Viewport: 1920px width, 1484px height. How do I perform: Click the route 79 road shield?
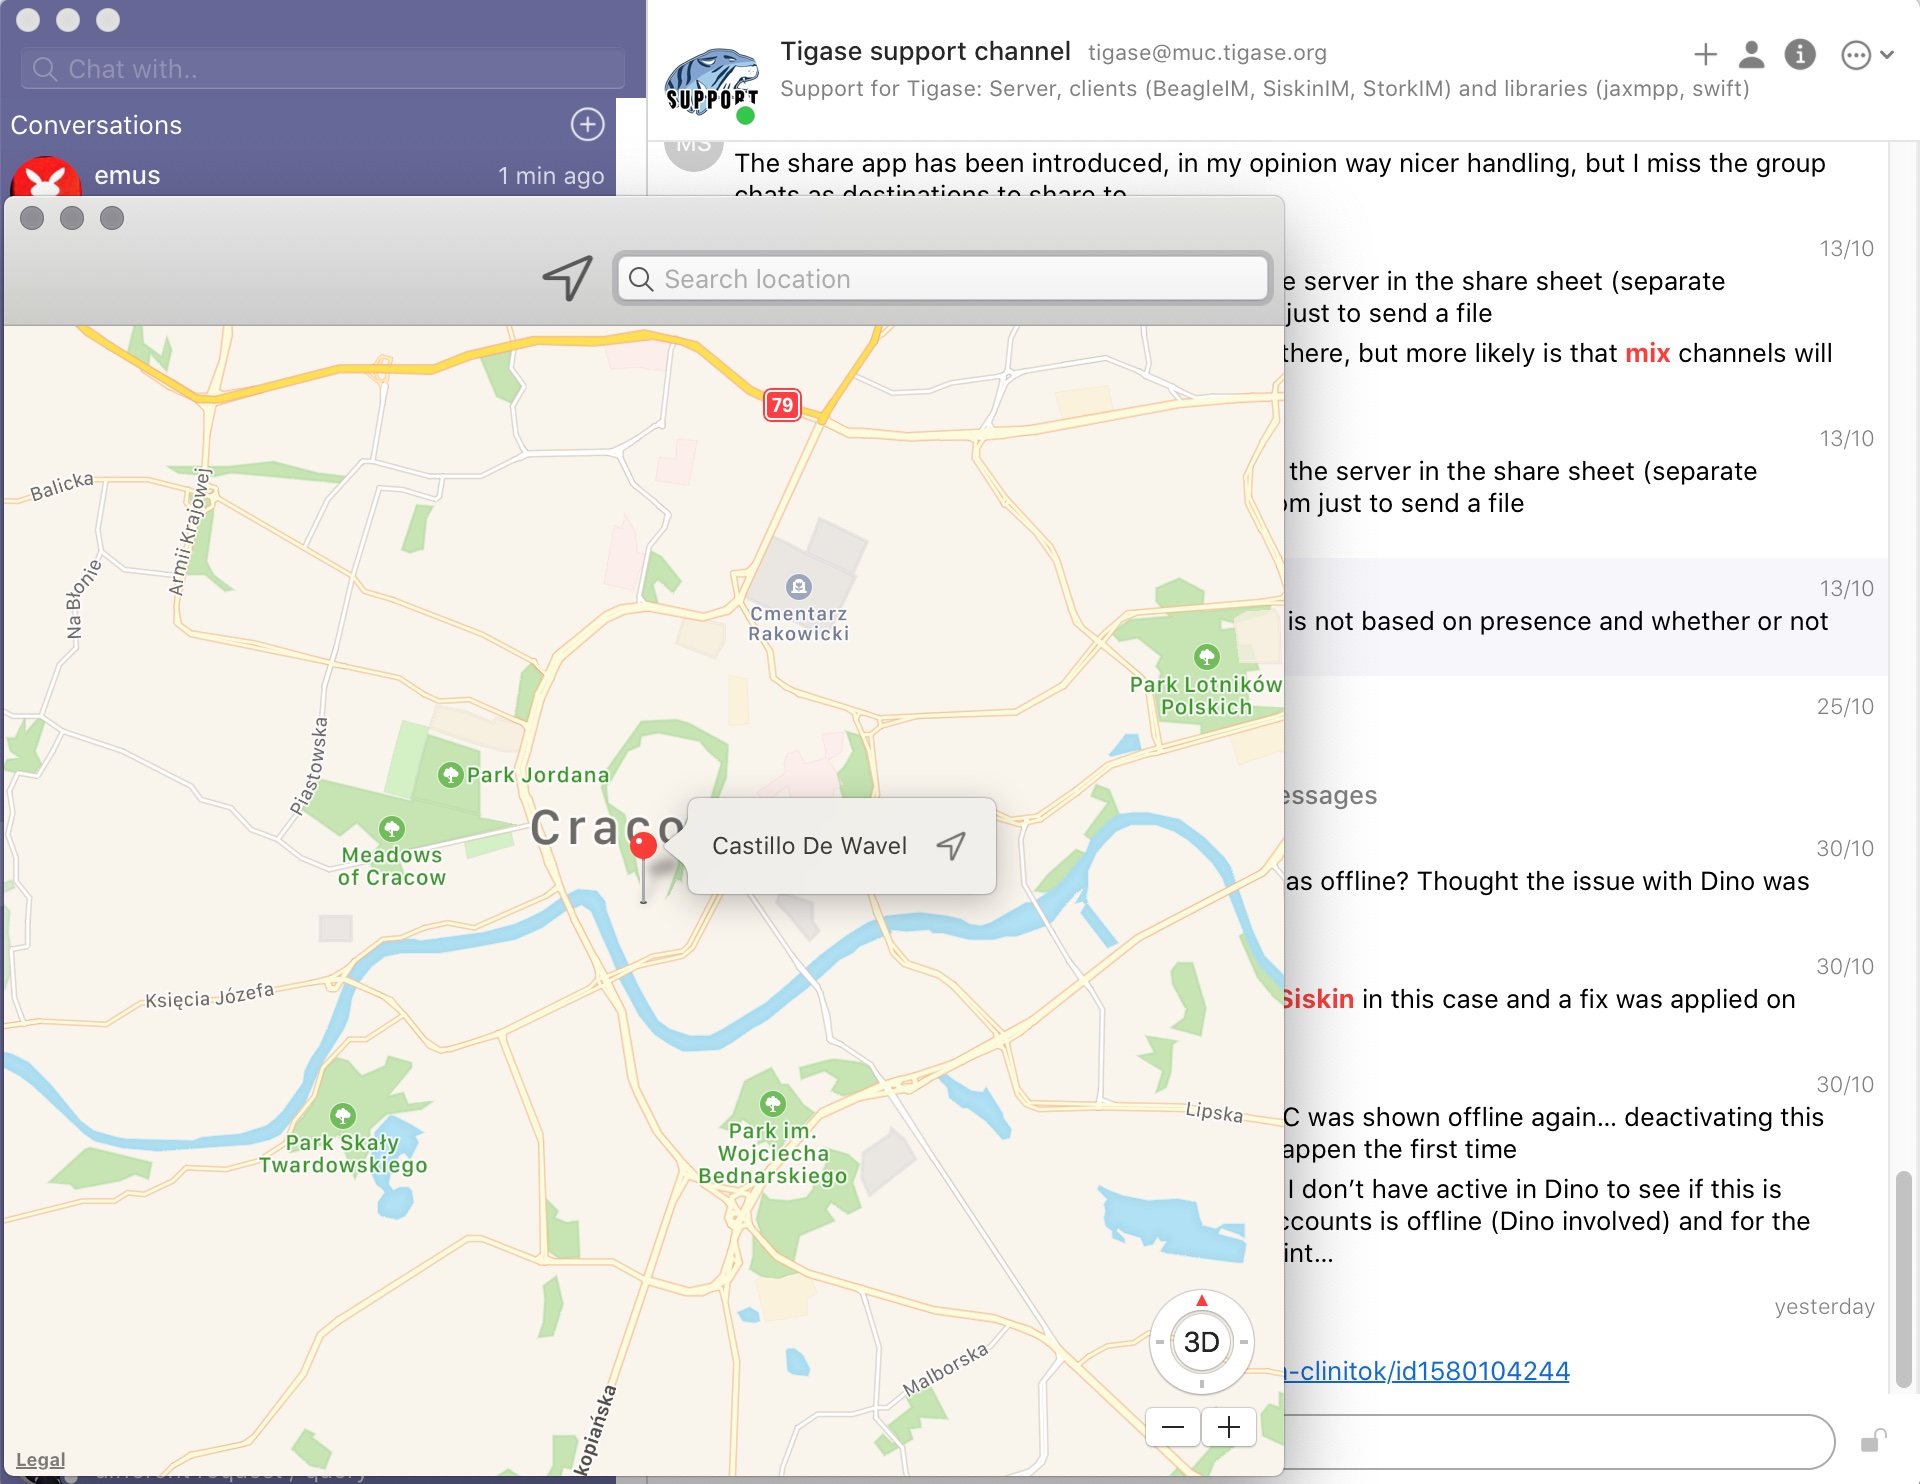(x=782, y=405)
